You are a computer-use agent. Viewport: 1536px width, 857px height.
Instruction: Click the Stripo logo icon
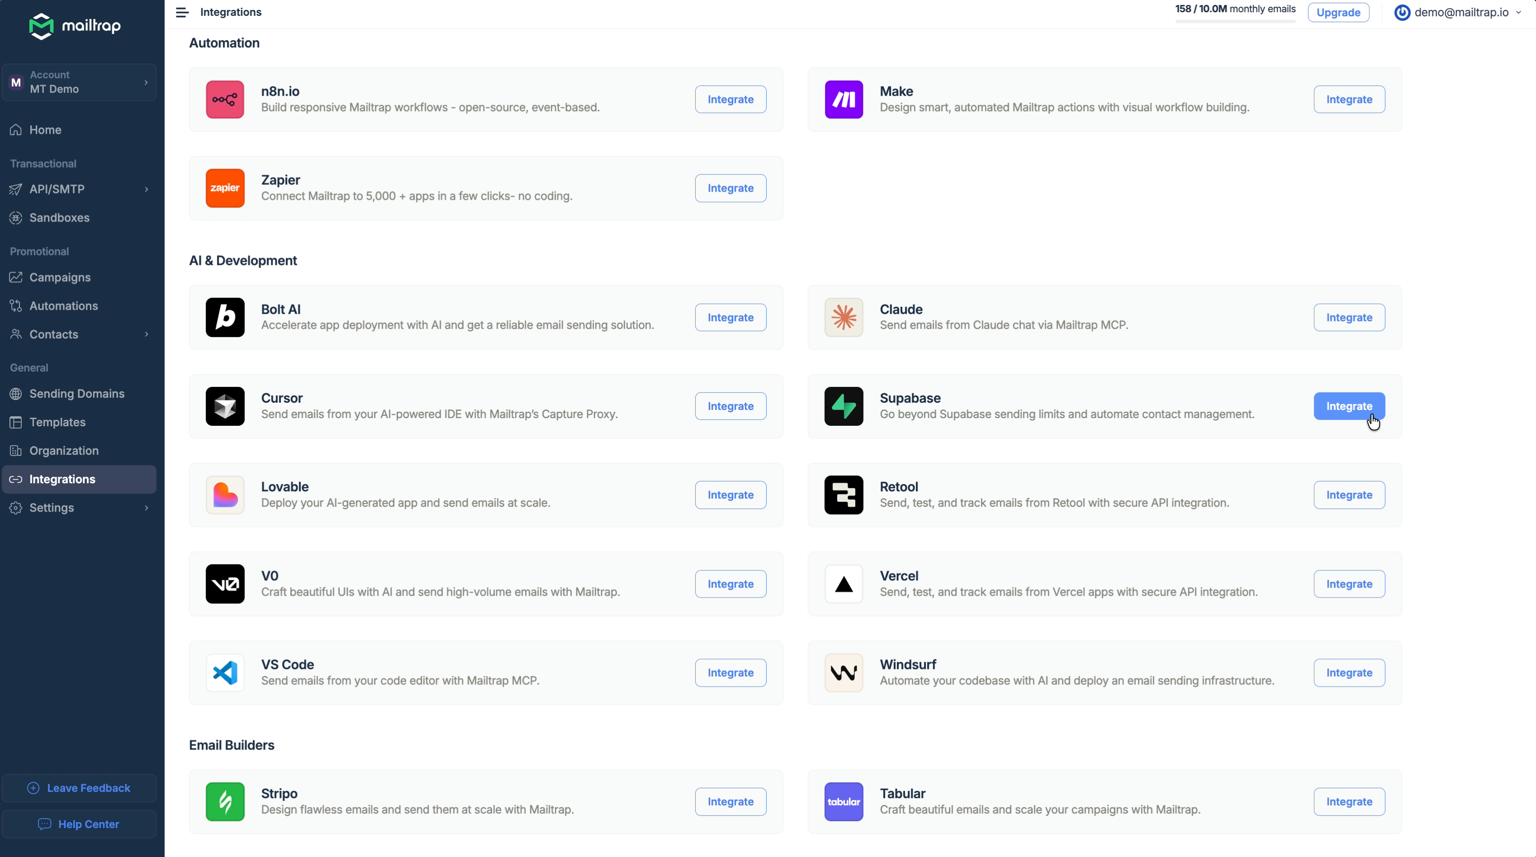tap(225, 802)
